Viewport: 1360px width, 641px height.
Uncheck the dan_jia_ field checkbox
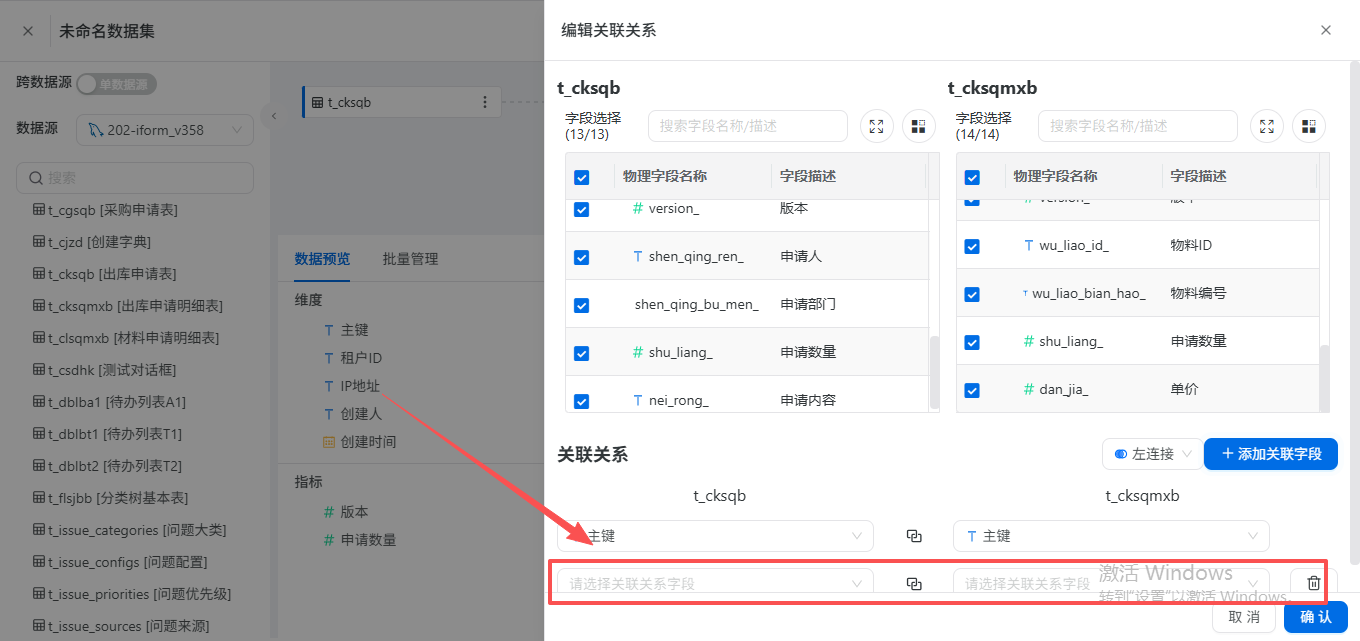[971, 390]
